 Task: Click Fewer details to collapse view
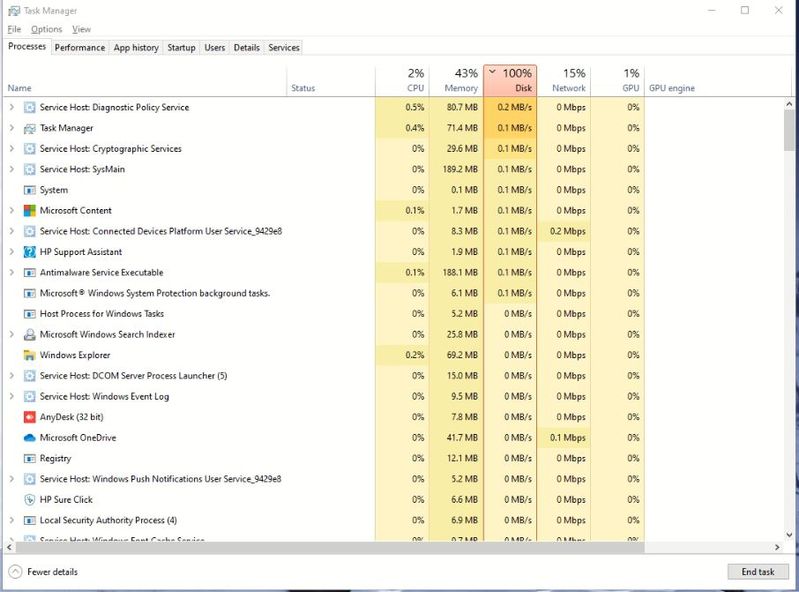click(44, 572)
